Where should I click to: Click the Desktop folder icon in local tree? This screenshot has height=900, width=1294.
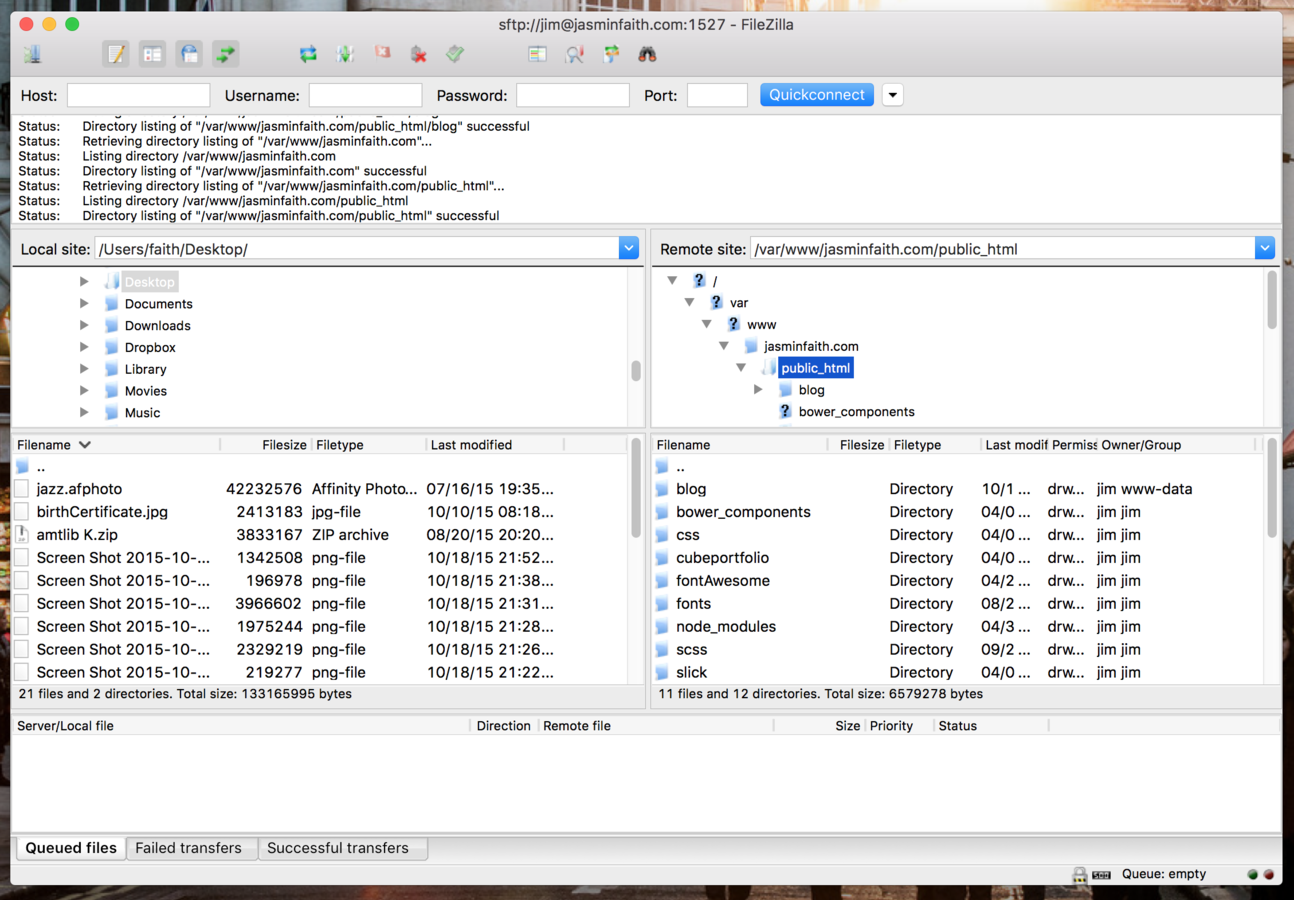pos(112,282)
